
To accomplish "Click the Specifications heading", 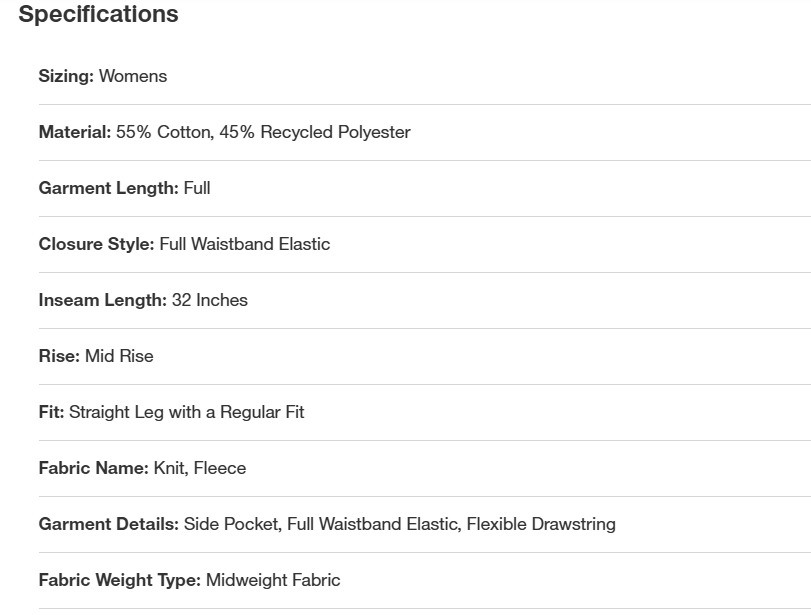I will tap(98, 15).
